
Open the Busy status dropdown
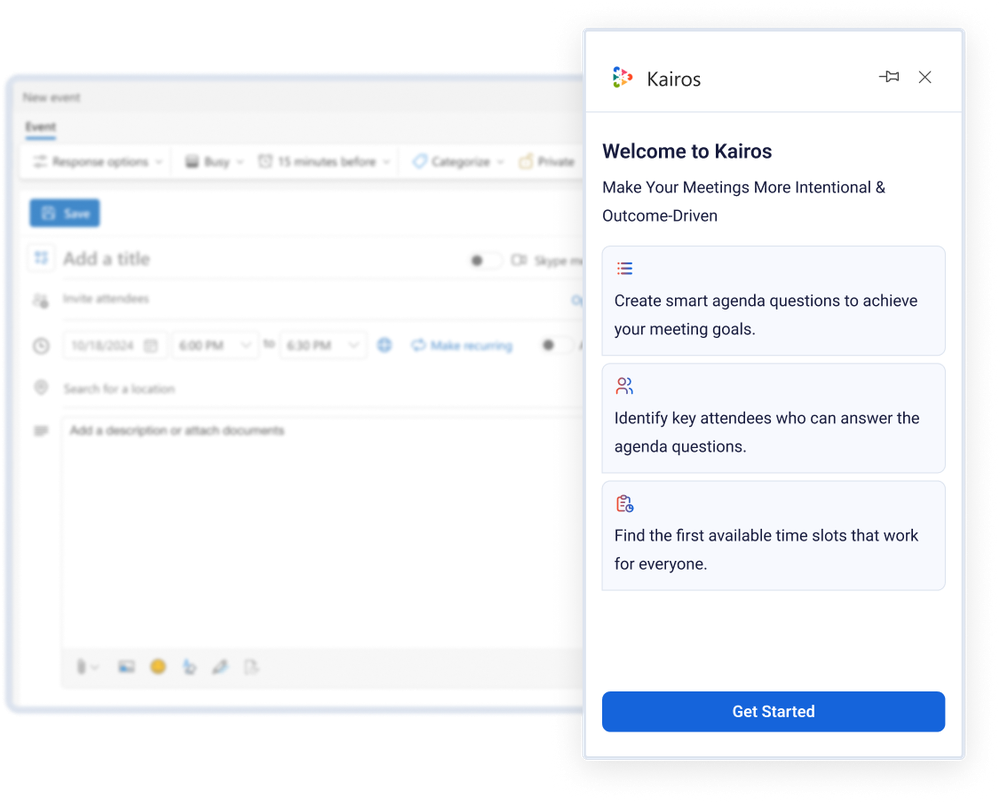214,162
